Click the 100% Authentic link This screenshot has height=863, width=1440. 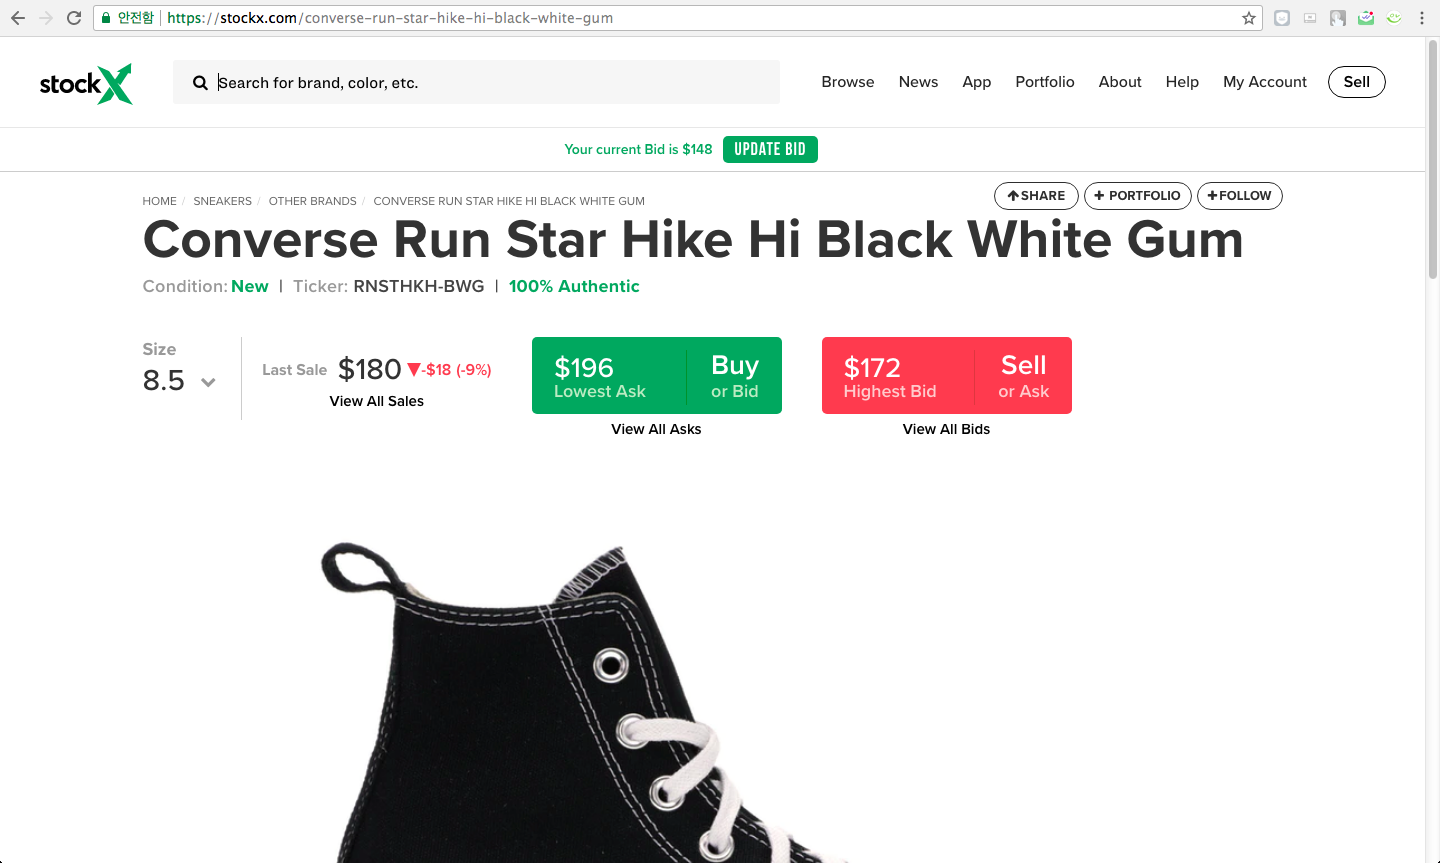[574, 286]
